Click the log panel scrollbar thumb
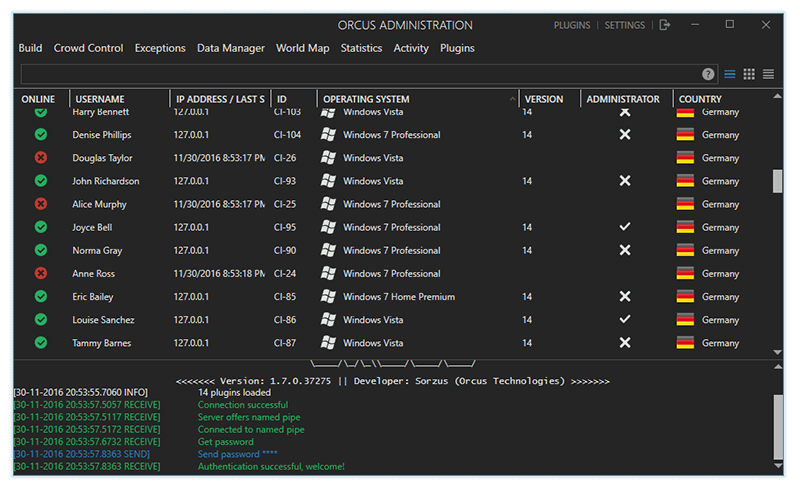 point(778,427)
